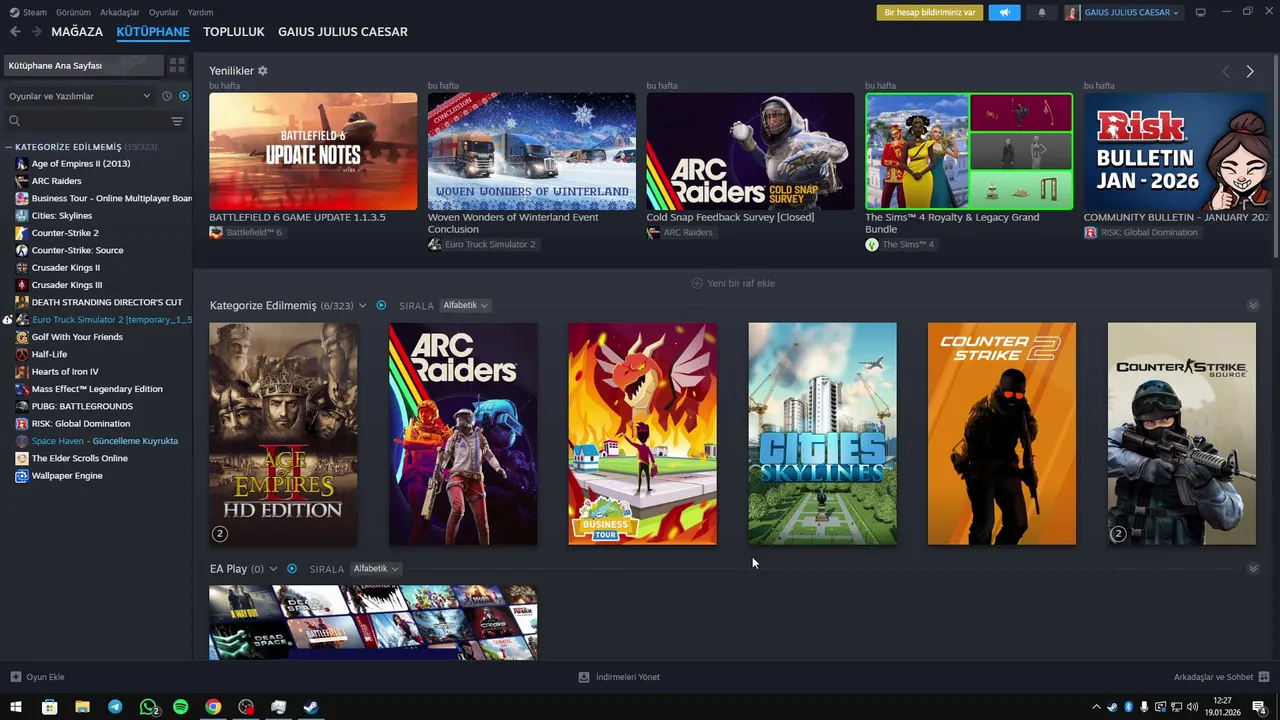
Task: Switch library to collections grid view
Action: pos(177,65)
